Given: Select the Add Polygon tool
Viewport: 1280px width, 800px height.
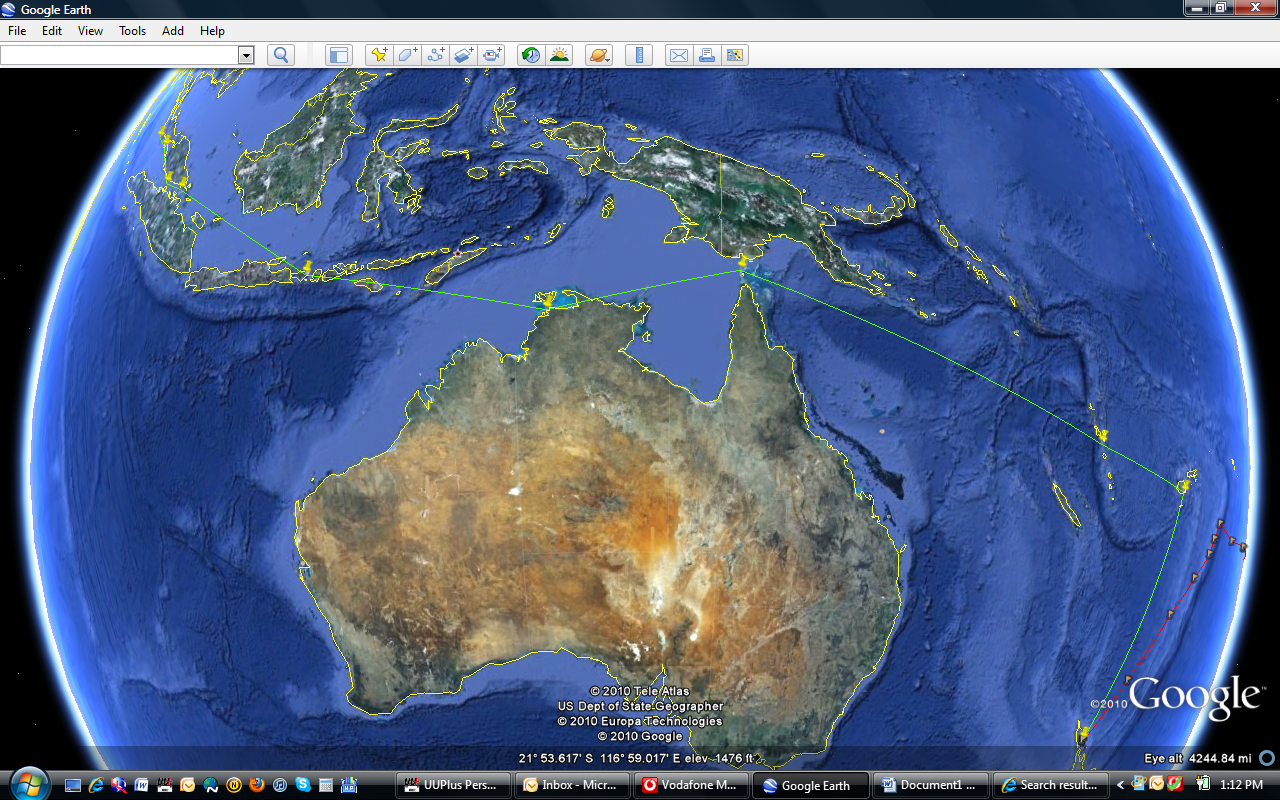Looking at the screenshot, I should coord(407,55).
